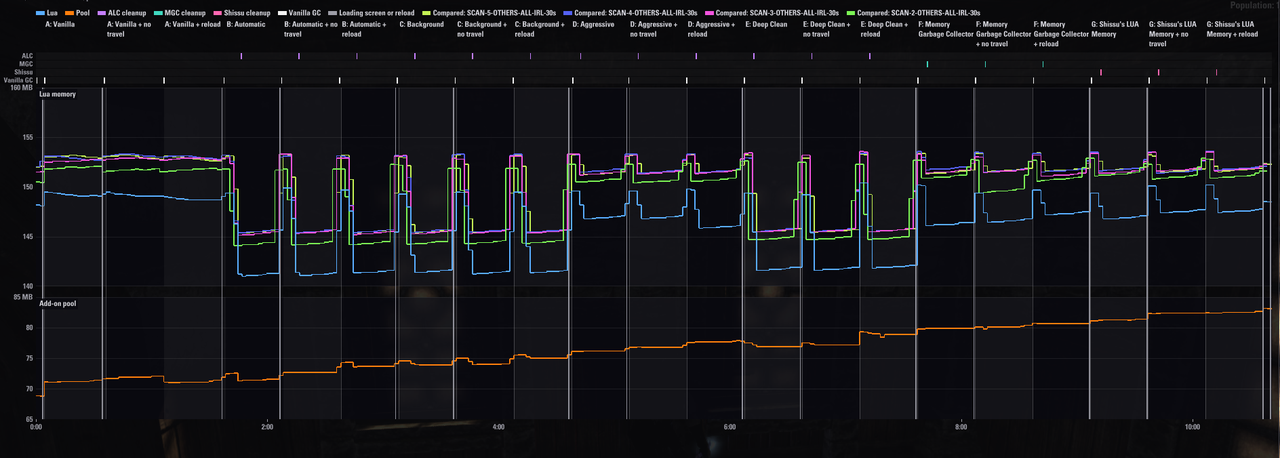Click the purple ALC cleanup legend swatch
Viewport: 1280px width, 458px height.
[x=101, y=13]
